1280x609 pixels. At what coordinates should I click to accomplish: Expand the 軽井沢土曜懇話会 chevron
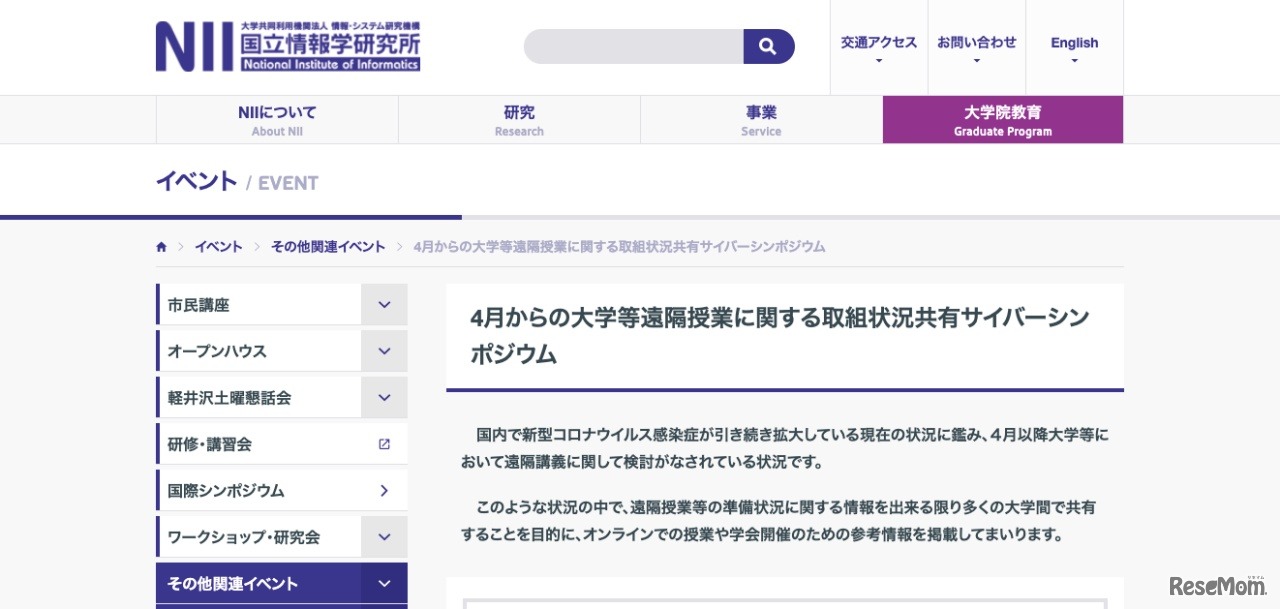[x=384, y=397]
